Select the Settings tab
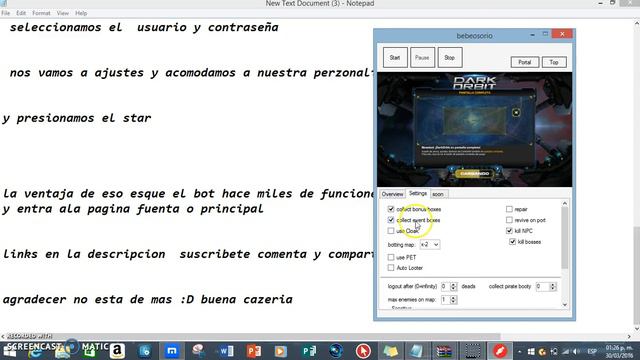This screenshot has width=640, height=360. point(418,193)
